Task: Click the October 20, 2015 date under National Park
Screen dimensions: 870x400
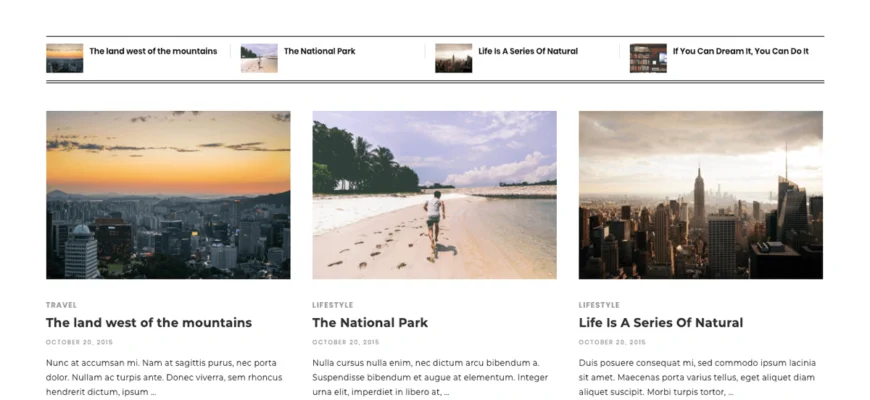Action: point(346,342)
